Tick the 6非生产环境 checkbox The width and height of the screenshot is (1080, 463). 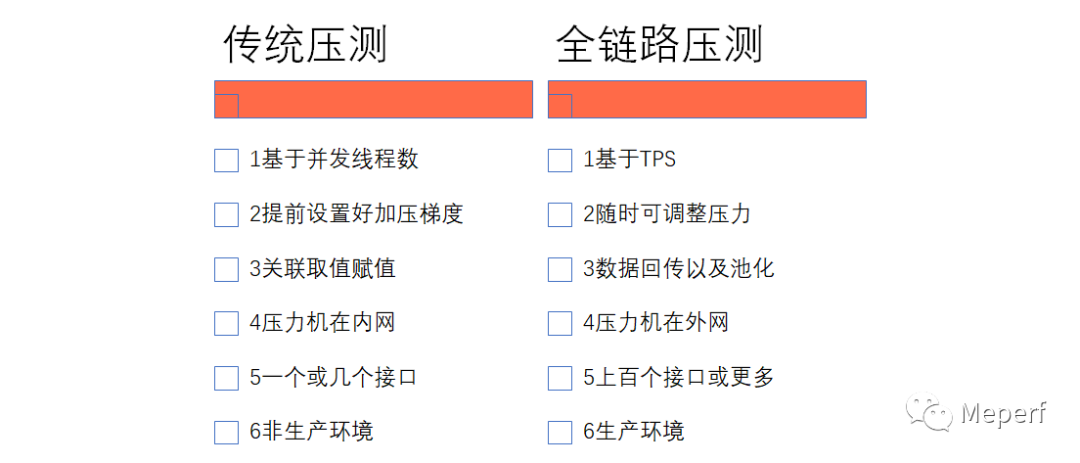tap(226, 432)
